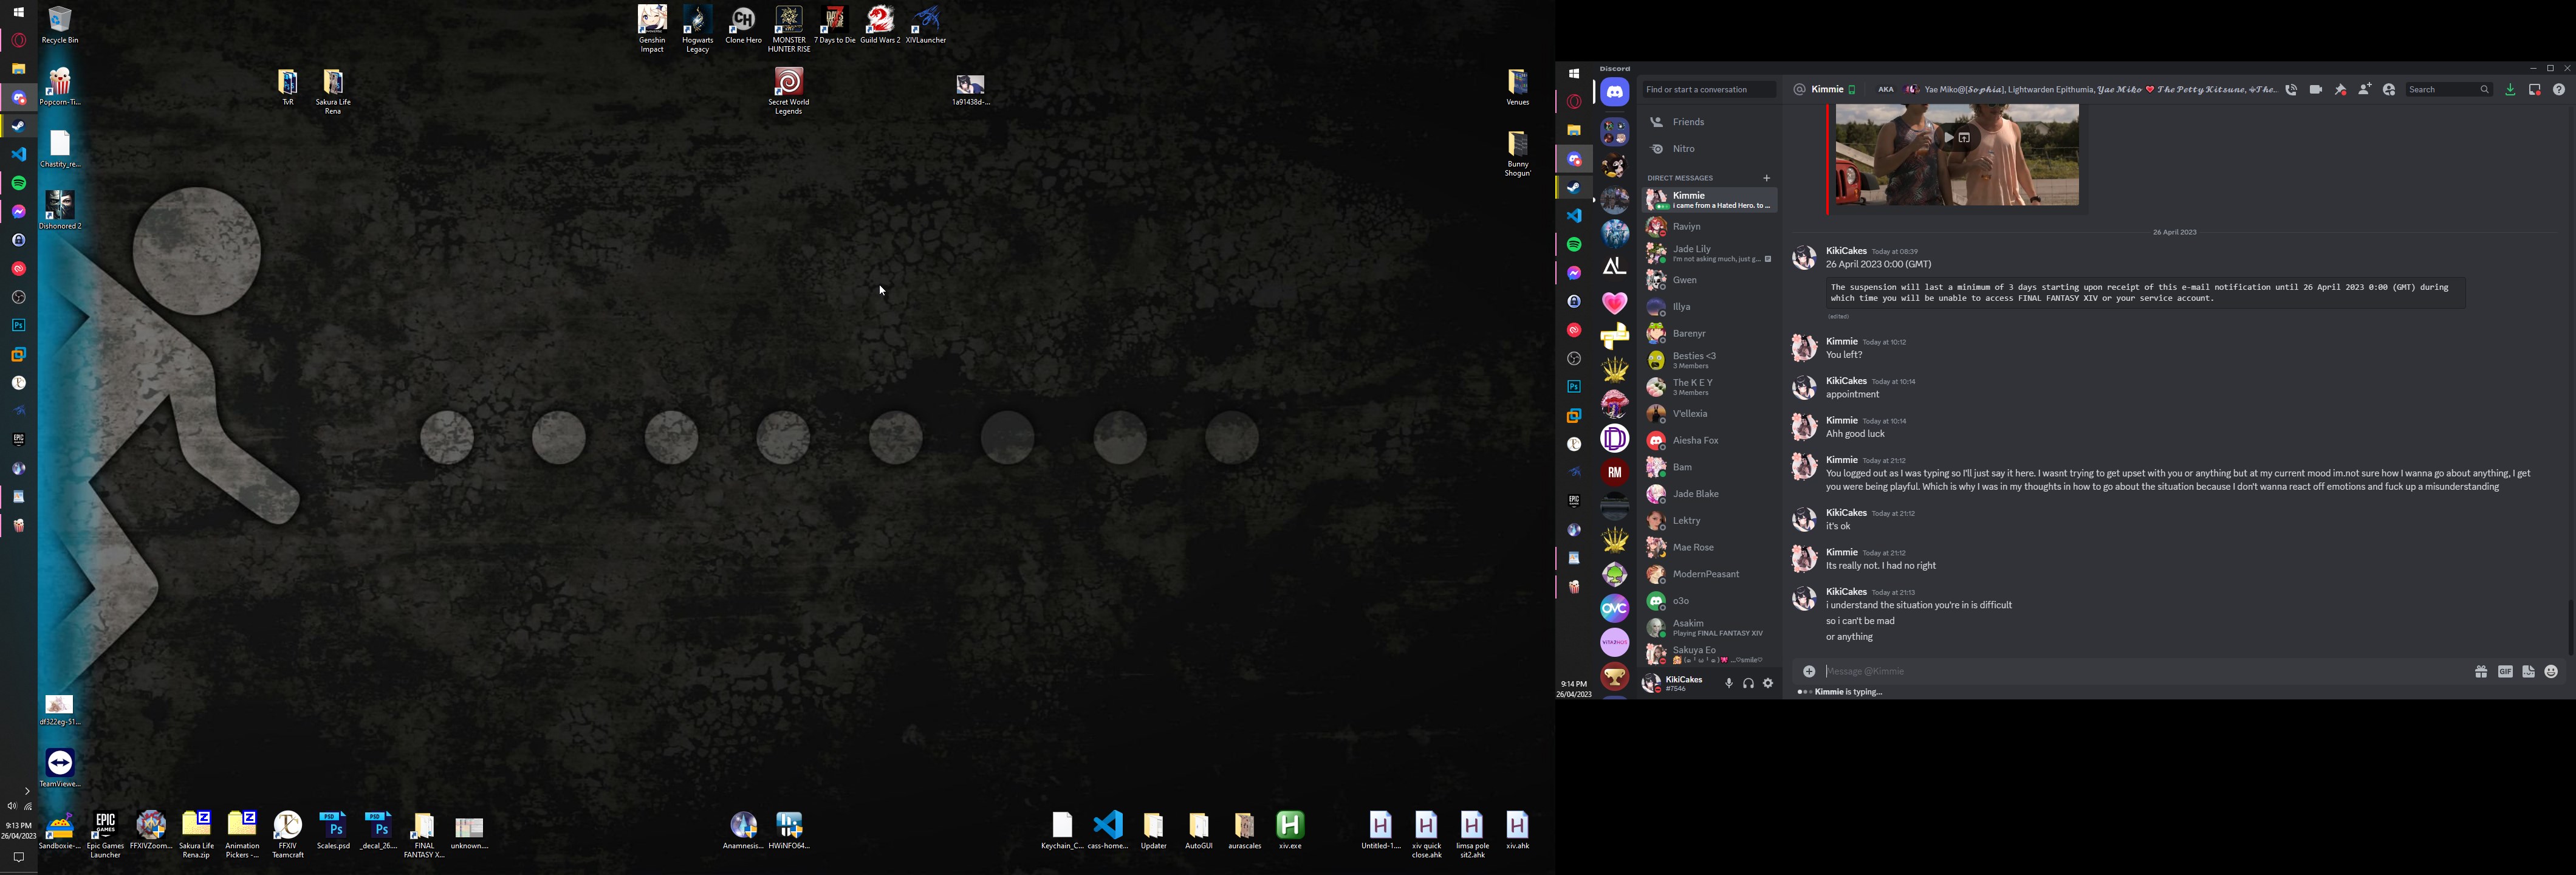Open the sticker picker

(2528, 672)
